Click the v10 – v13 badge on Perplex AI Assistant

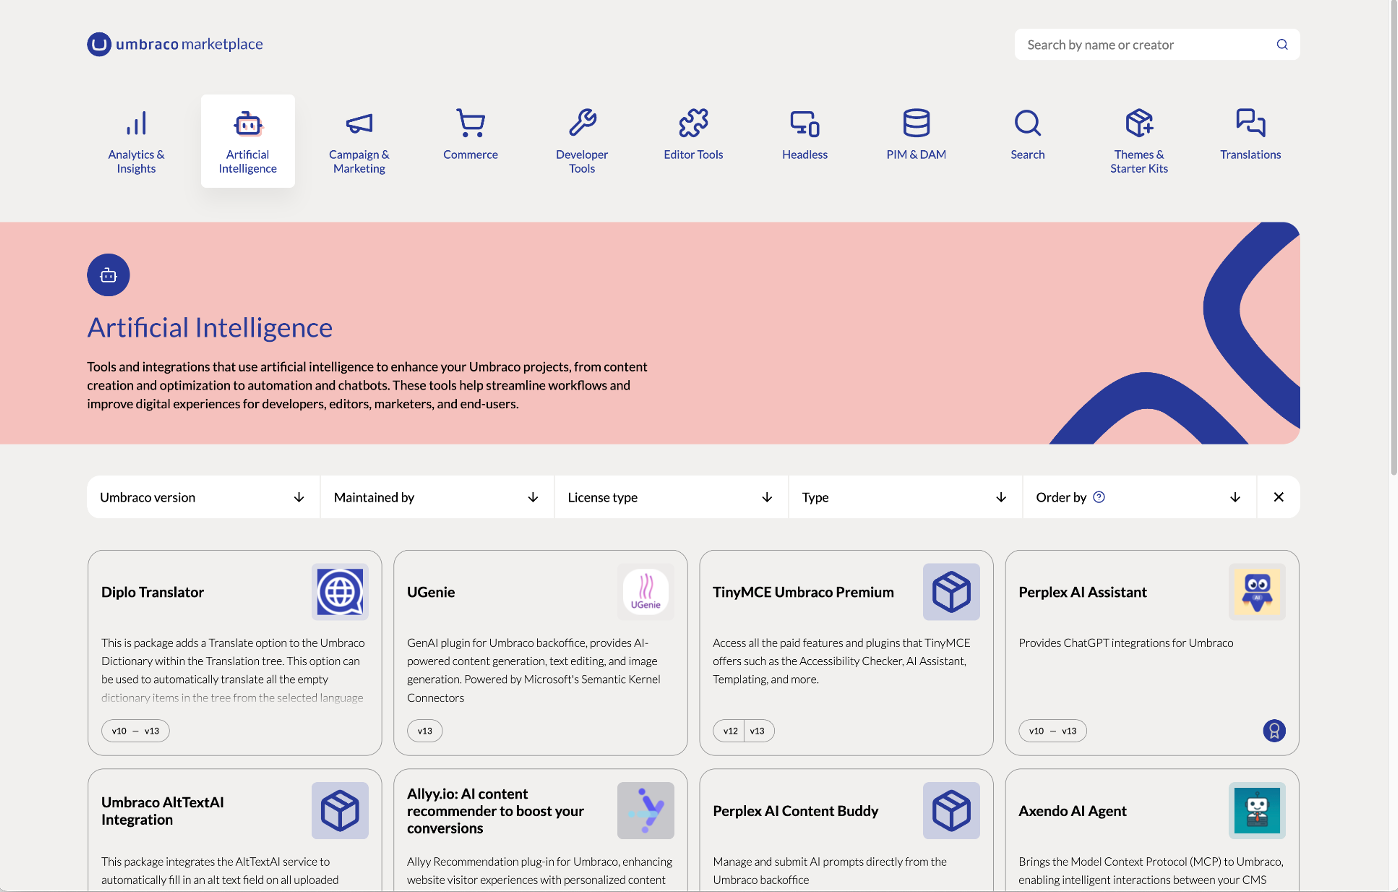click(1053, 731)
